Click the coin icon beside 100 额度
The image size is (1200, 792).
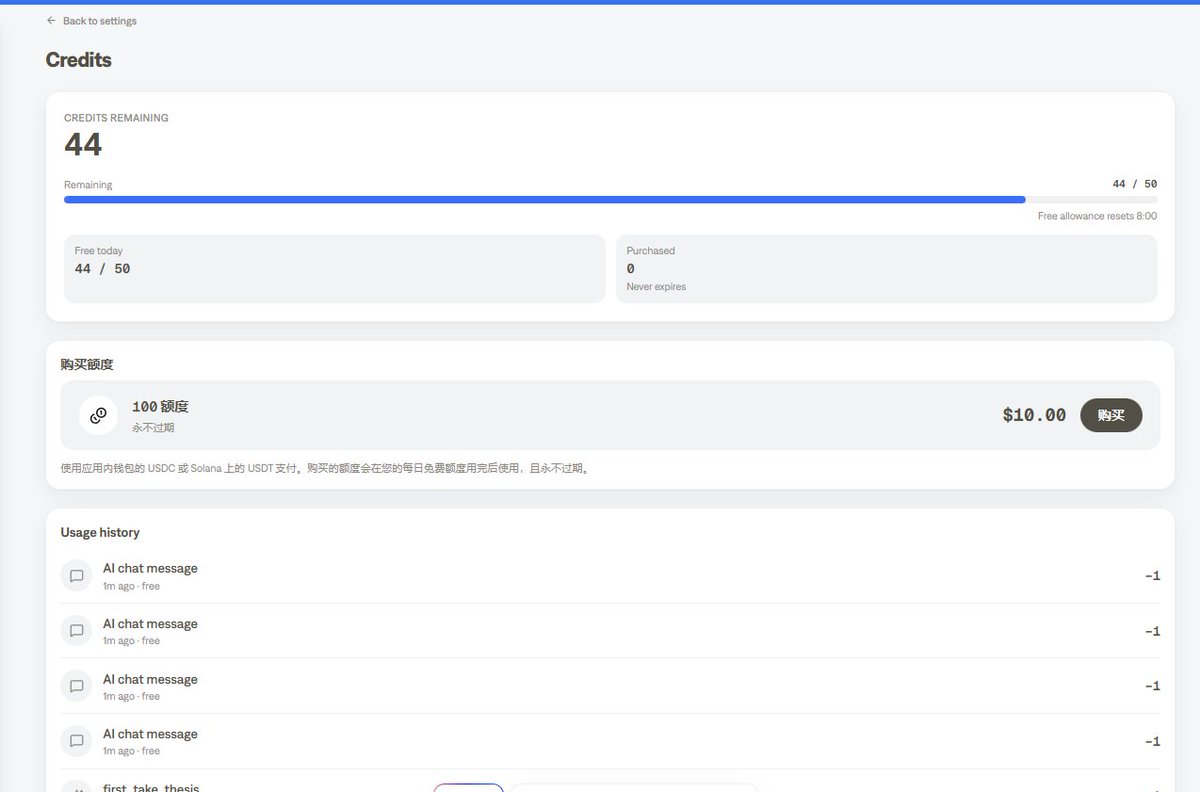pyautogui.click(x=98, y=415)
